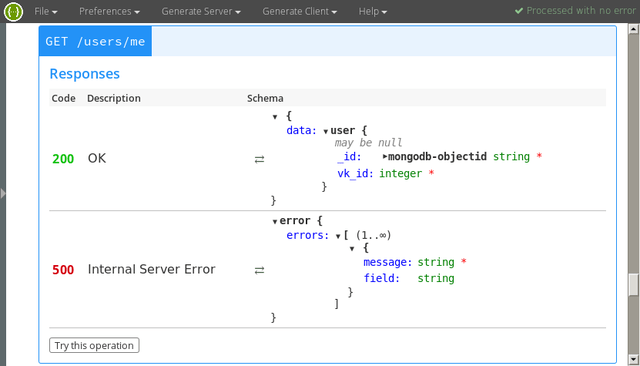
Task: Collapse the errors array triangle
Action: (338, 236)
